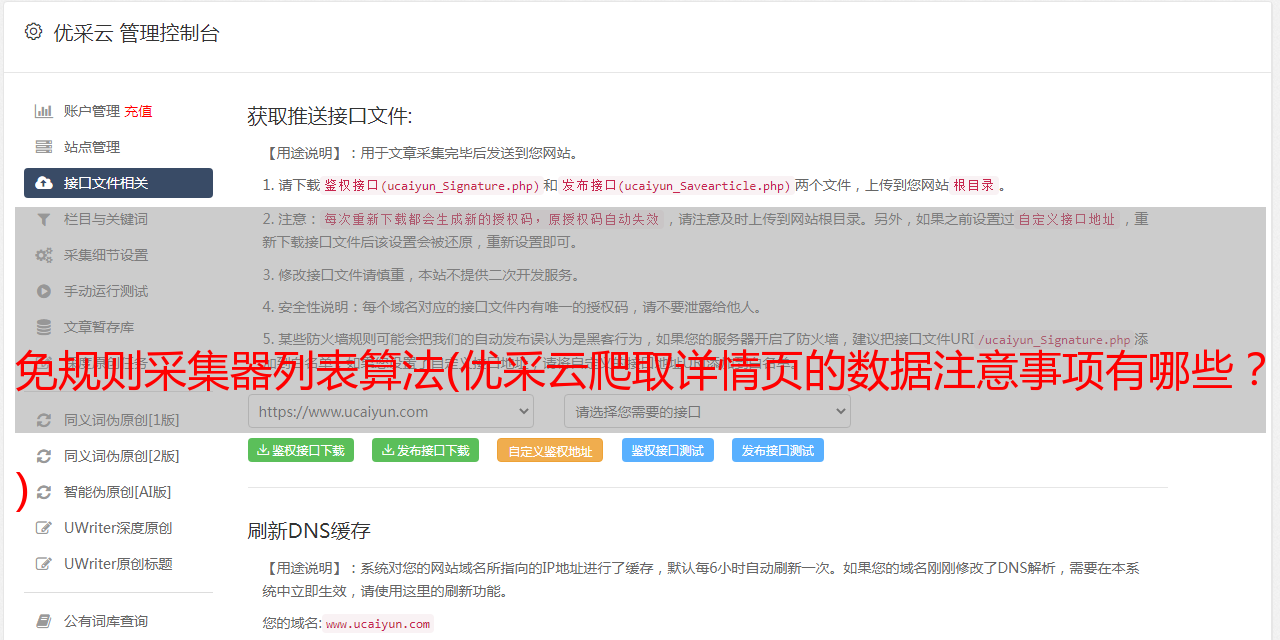Click the bar chart icon for 账户管理
Image resolution: width=1280 pixels, height=640 pixels.
(44, 111)
